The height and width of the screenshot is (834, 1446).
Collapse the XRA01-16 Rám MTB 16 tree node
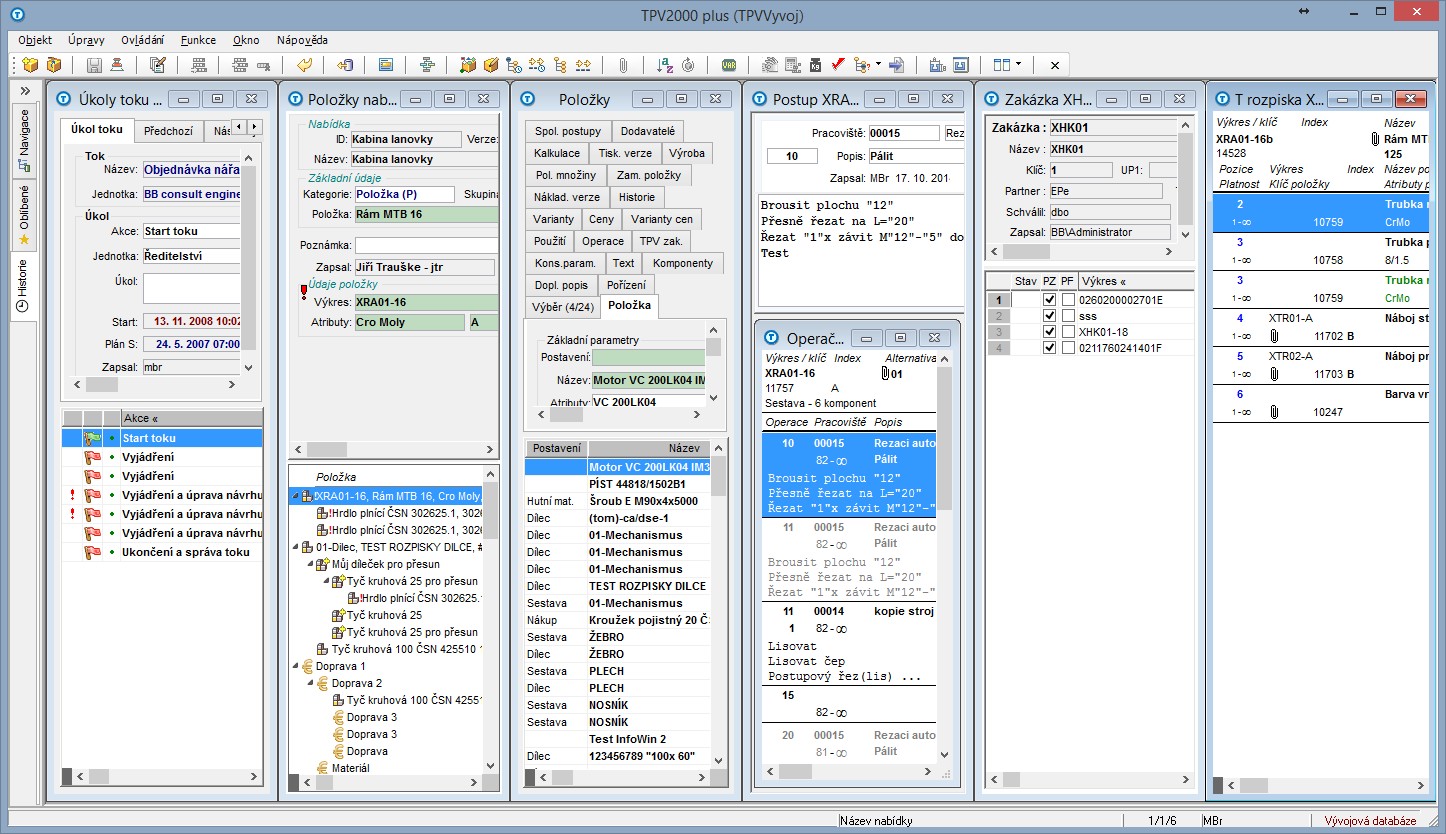click(x=295, y=496)
